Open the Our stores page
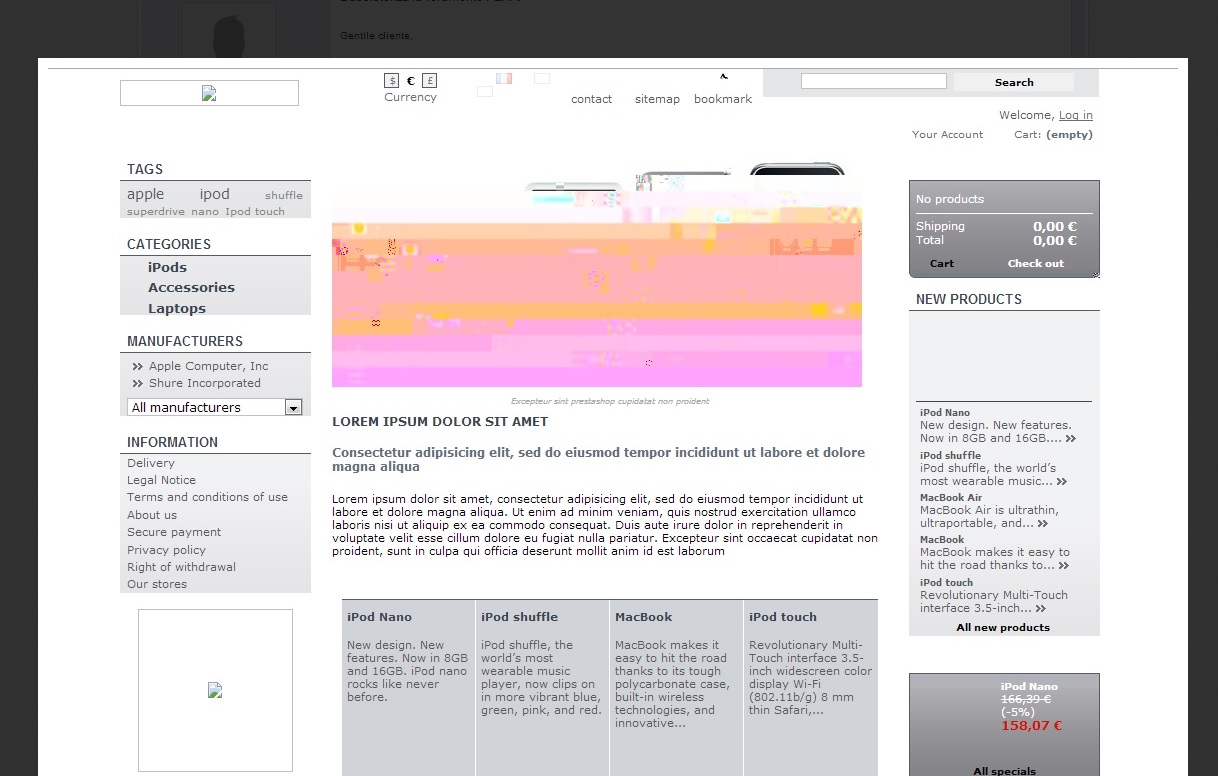The width and height of the screenshot is (1218, 776). tap(157, 584)
